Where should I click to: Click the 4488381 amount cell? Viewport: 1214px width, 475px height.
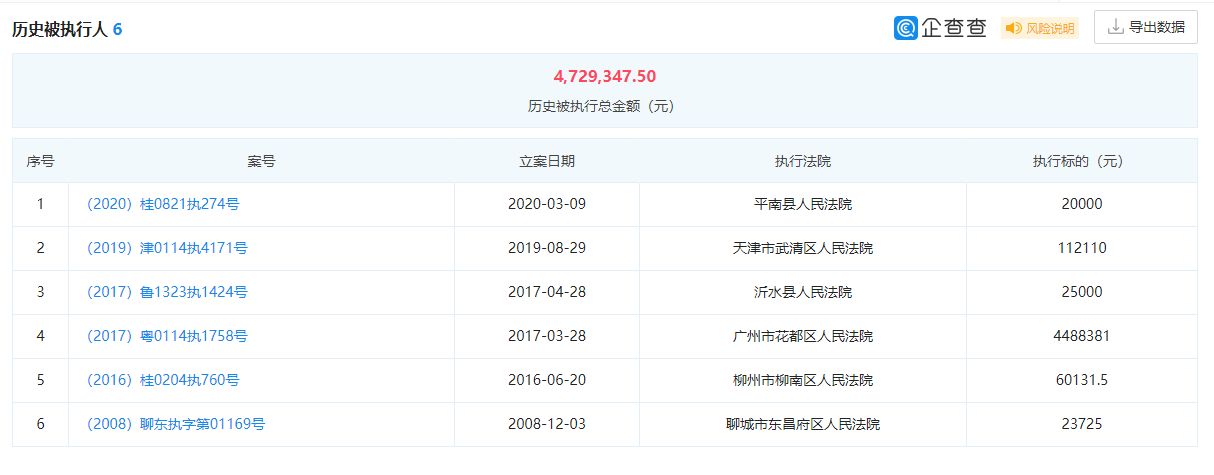tap(1081, 336)
